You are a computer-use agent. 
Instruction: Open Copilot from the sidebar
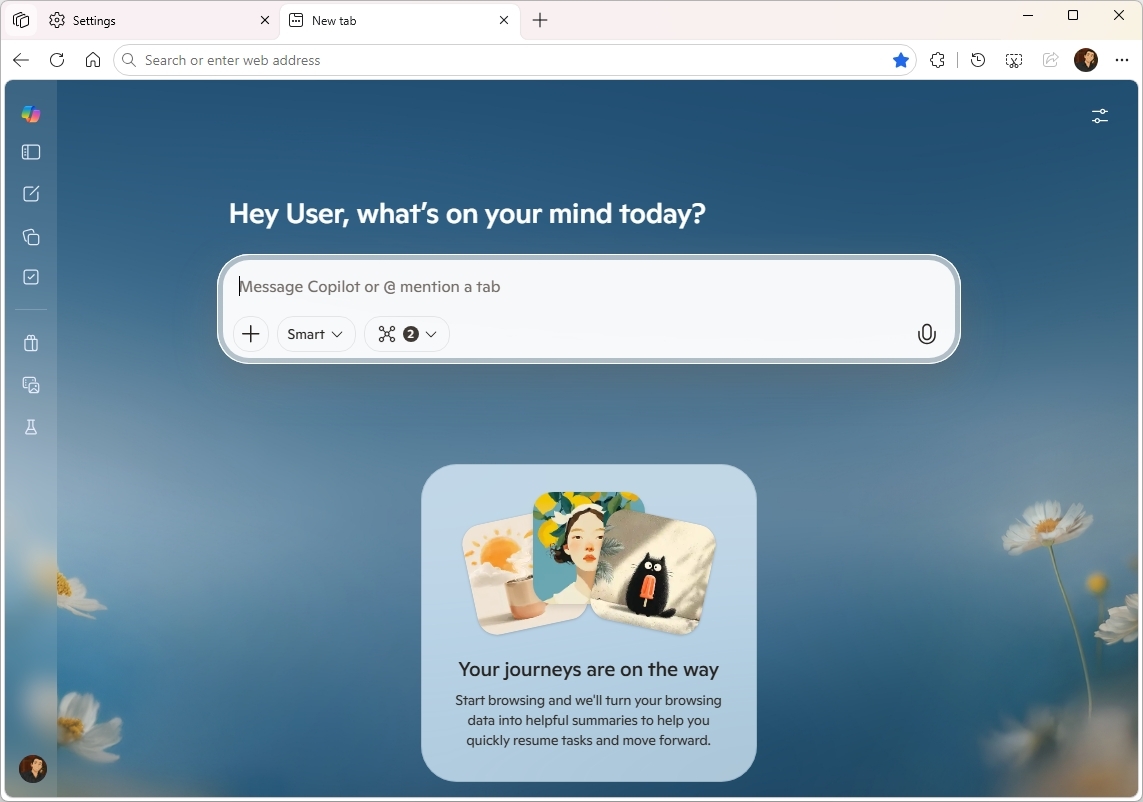30,114
